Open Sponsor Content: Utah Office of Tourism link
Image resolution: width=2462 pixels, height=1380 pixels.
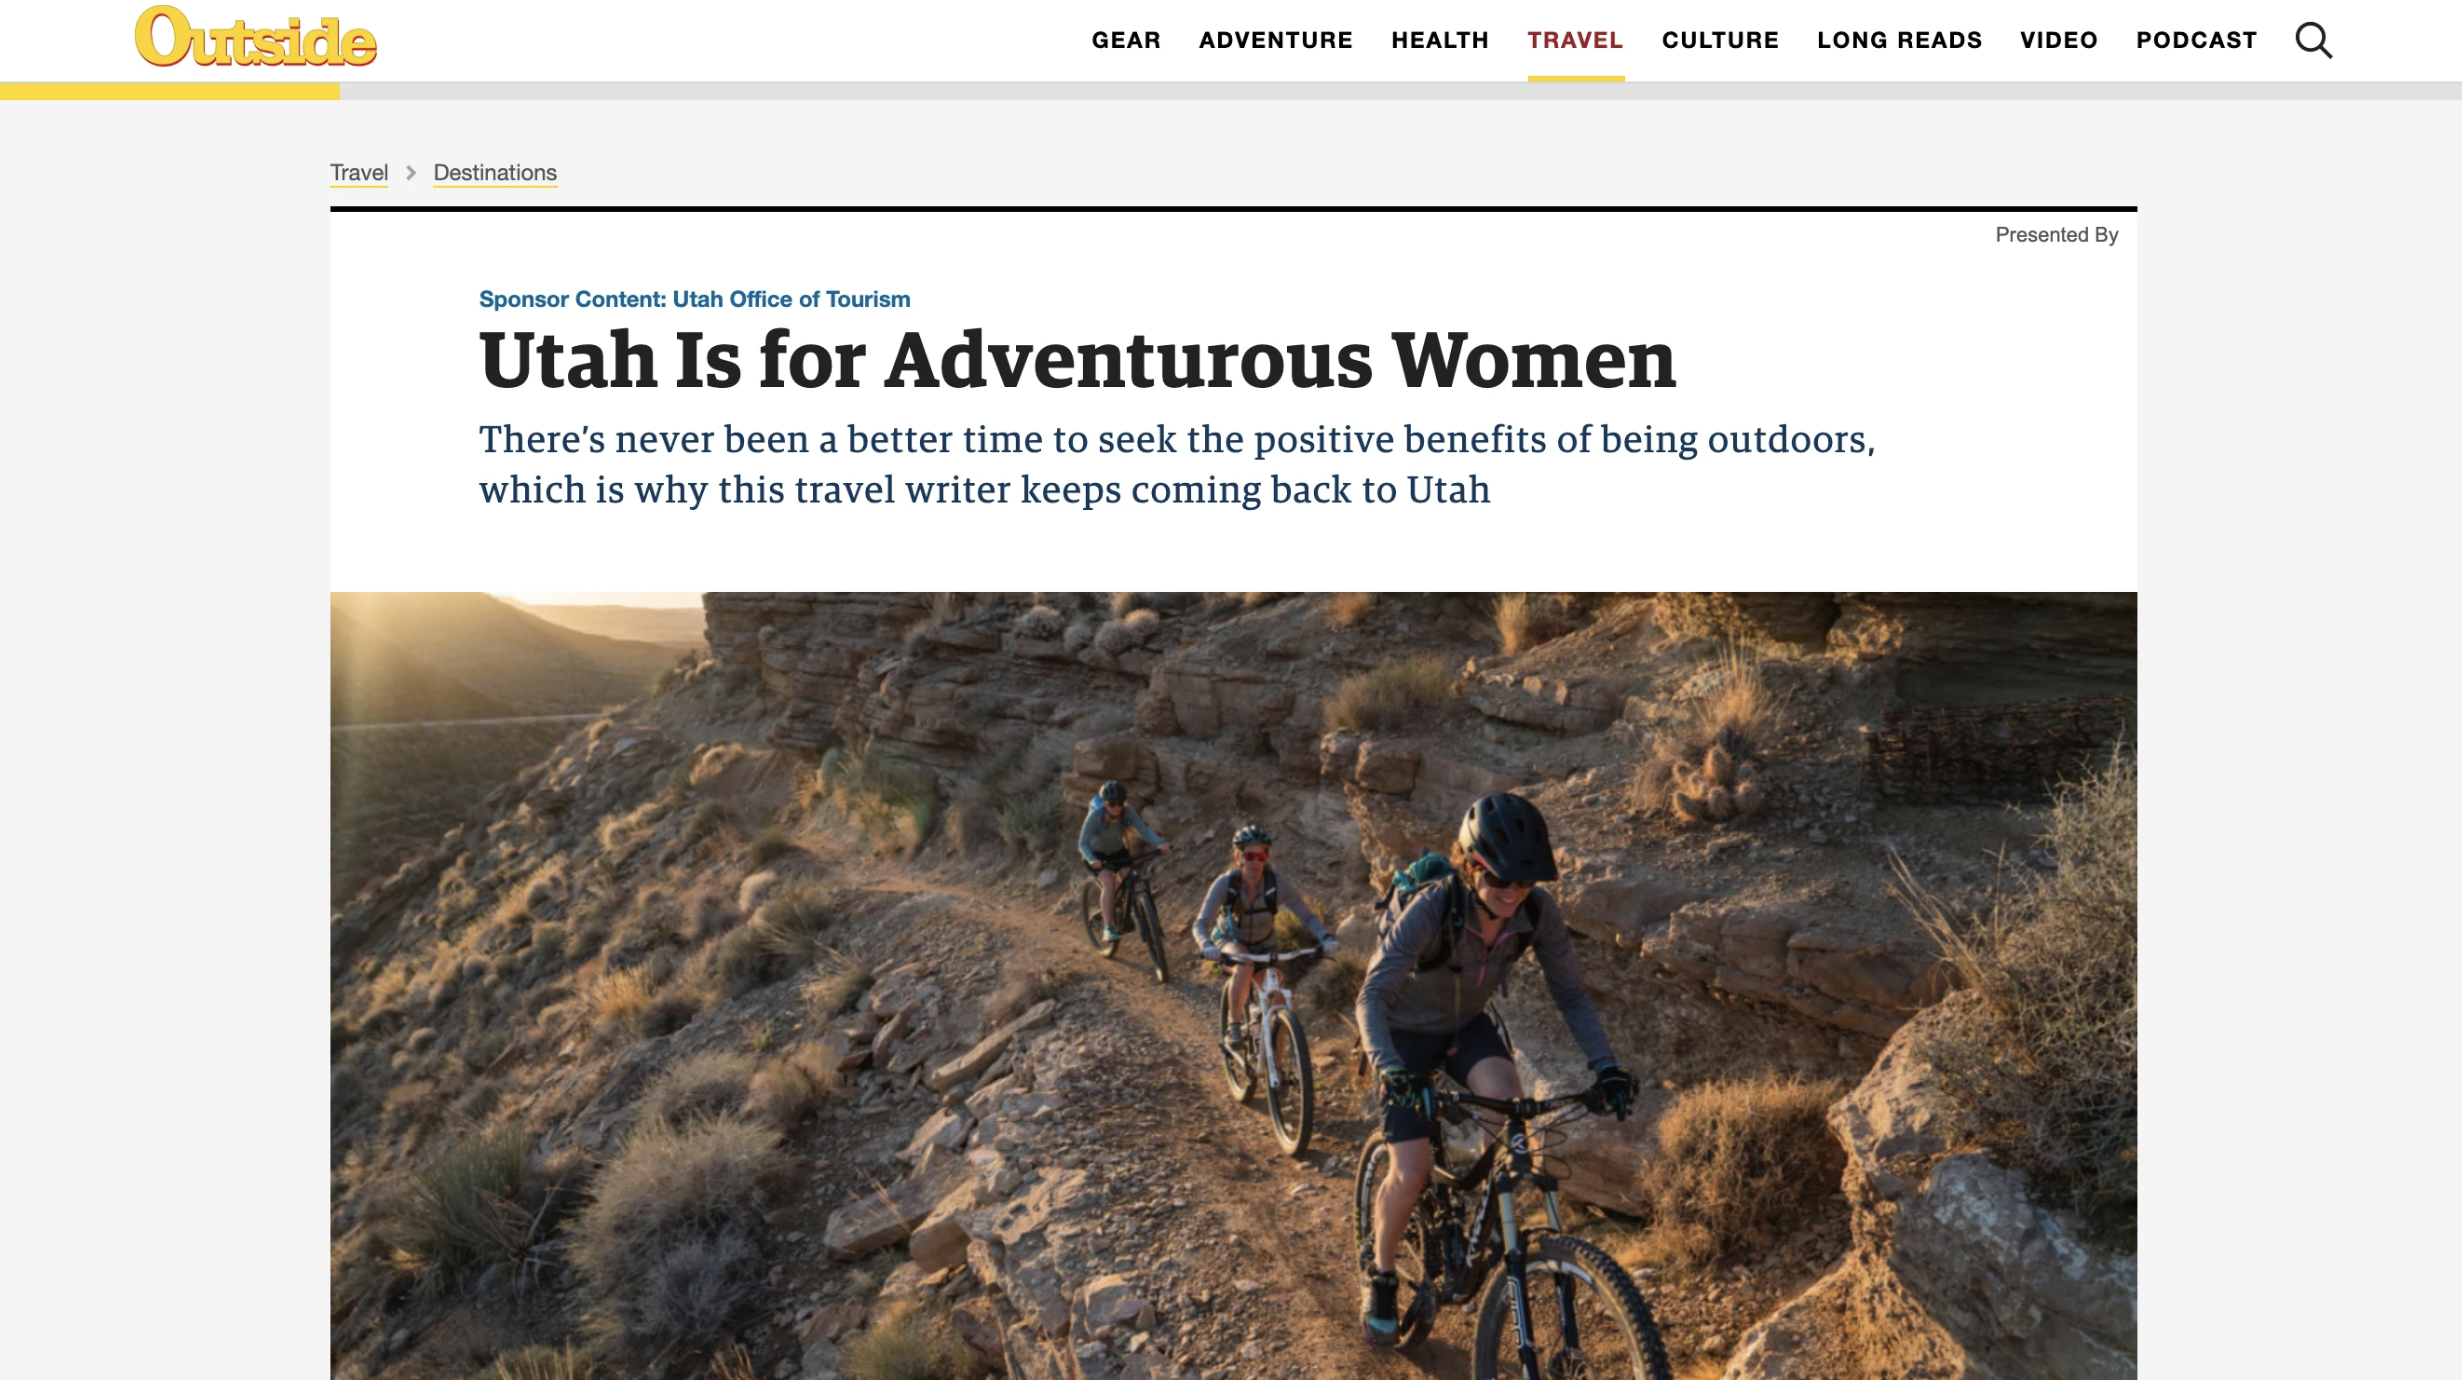[x=694, y=299]
